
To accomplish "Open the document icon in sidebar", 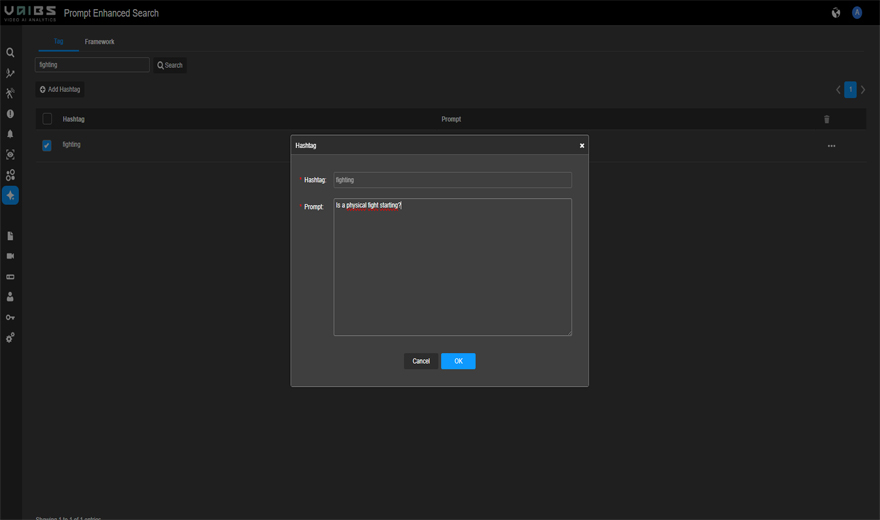I will pos(10,236).
